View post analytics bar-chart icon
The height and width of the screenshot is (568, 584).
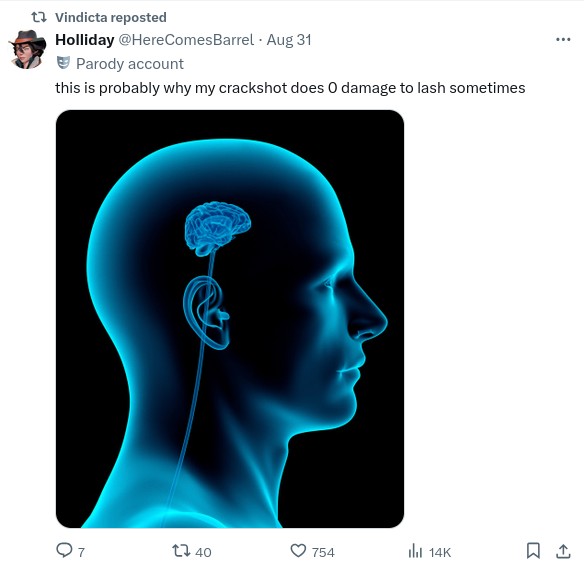(x=415, y=550)
